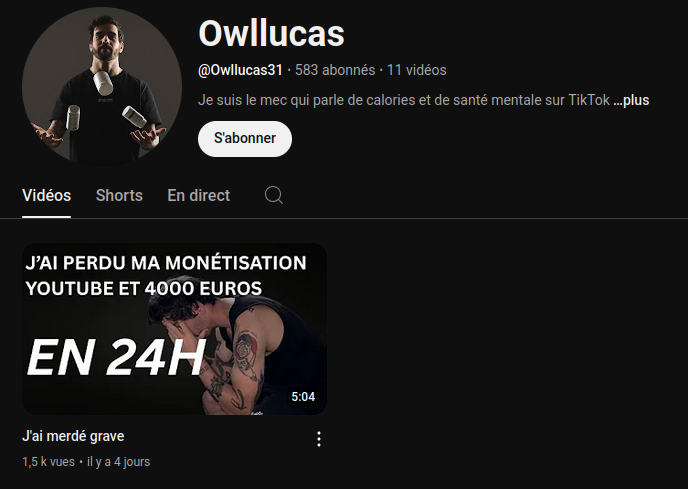Click the Owllucas round profile avatar

tap(102, 86)
